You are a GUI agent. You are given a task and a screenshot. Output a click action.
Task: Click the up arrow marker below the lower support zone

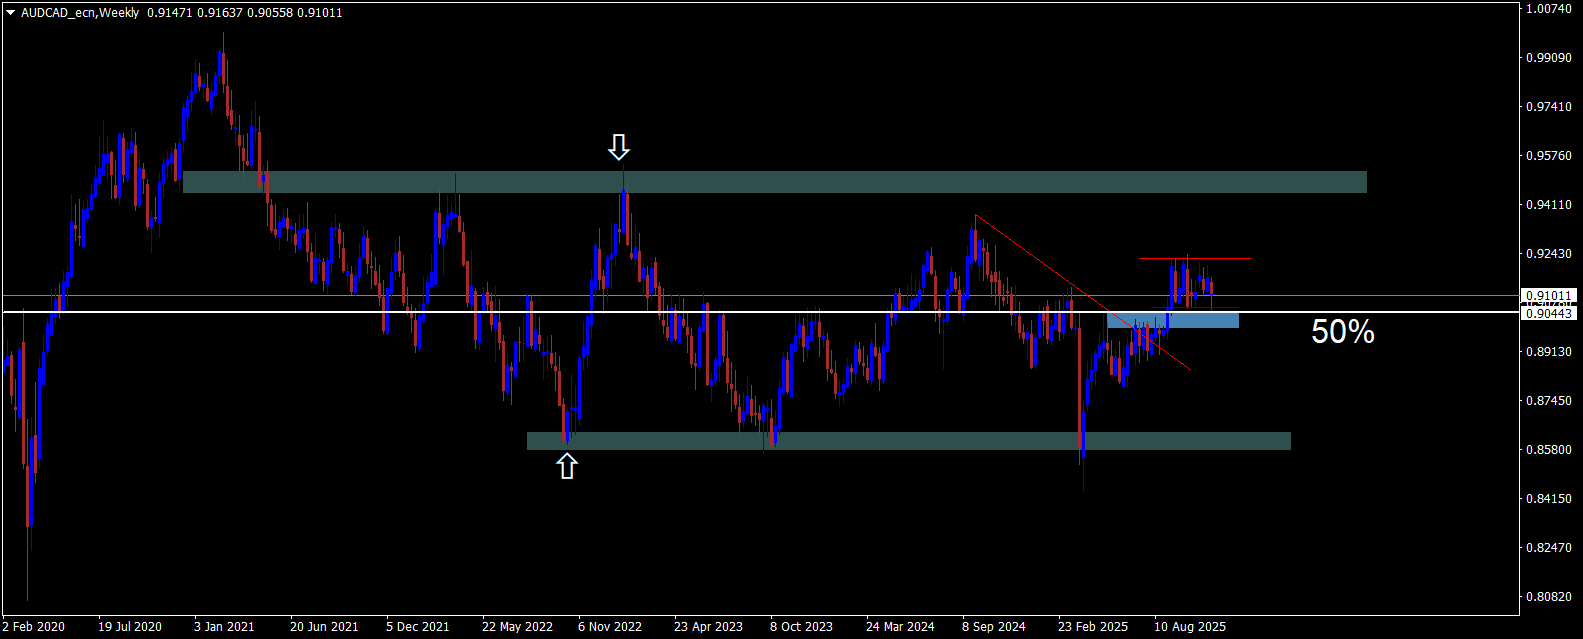click(567, 465)
